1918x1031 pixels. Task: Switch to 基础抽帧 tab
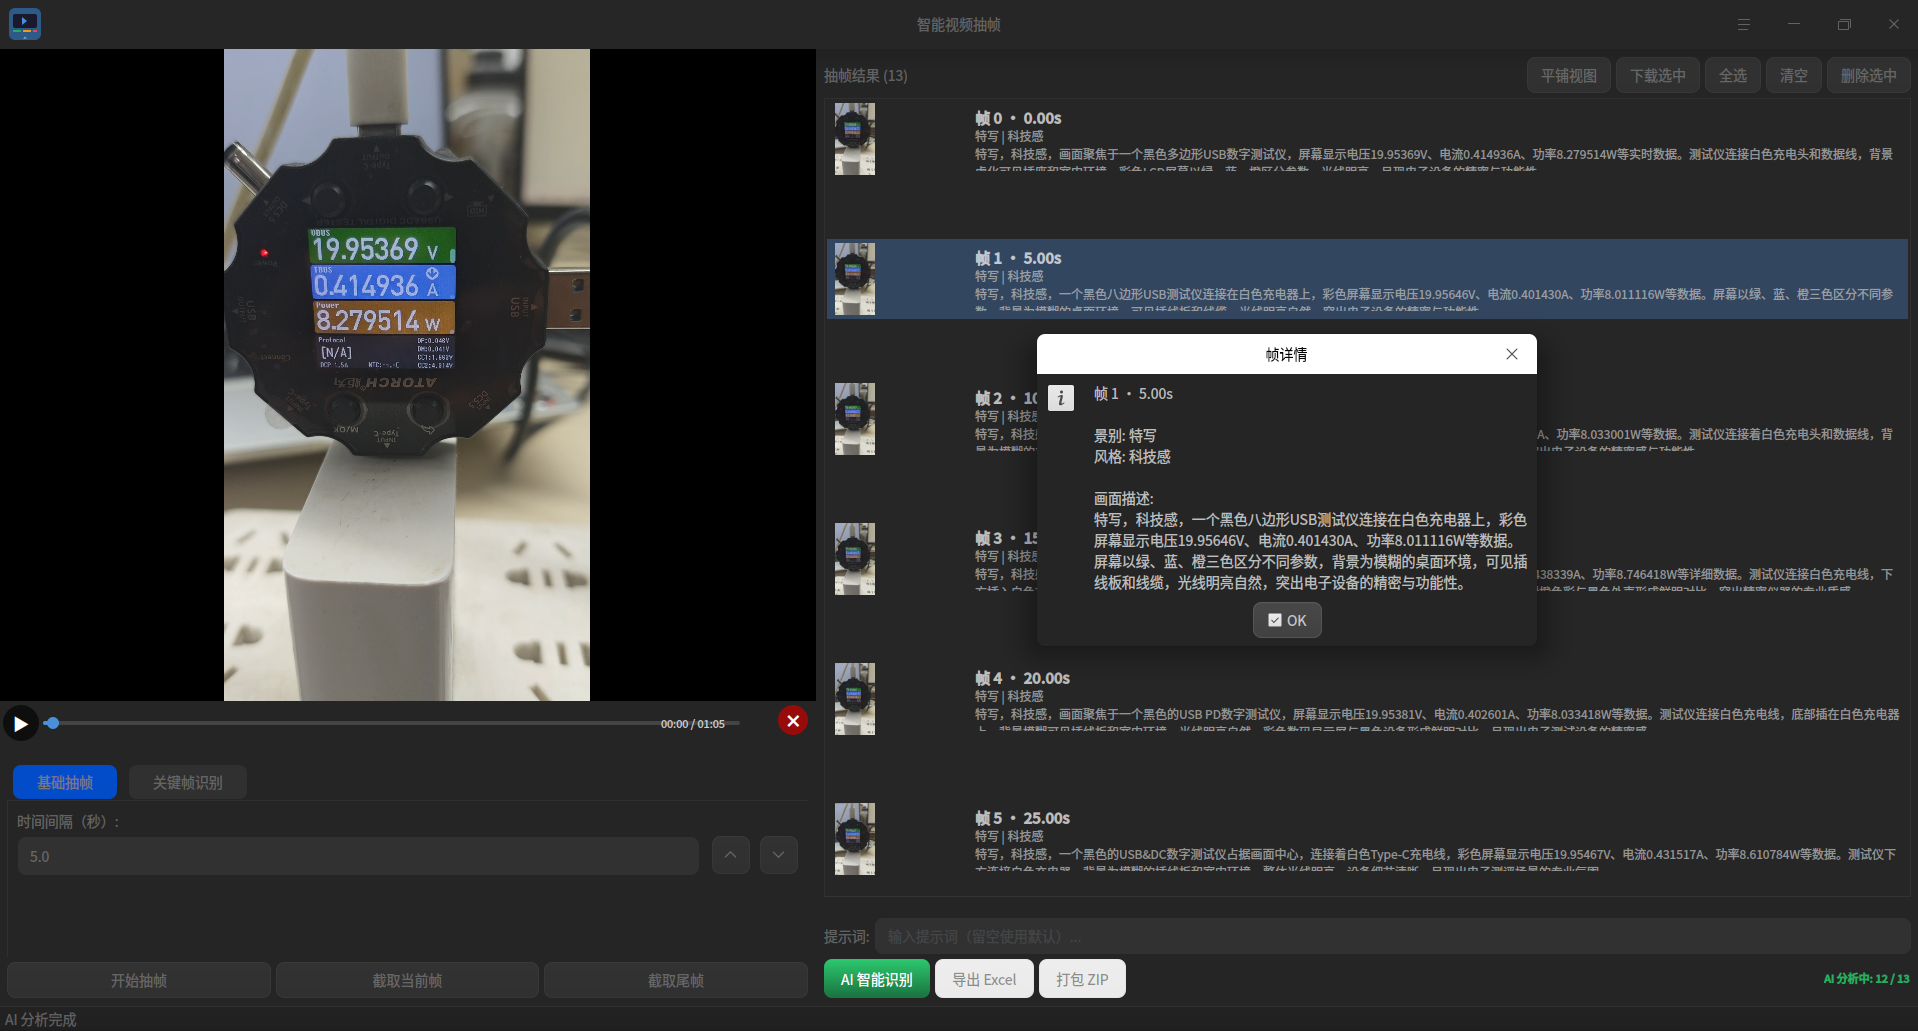[x=65, y=782]
